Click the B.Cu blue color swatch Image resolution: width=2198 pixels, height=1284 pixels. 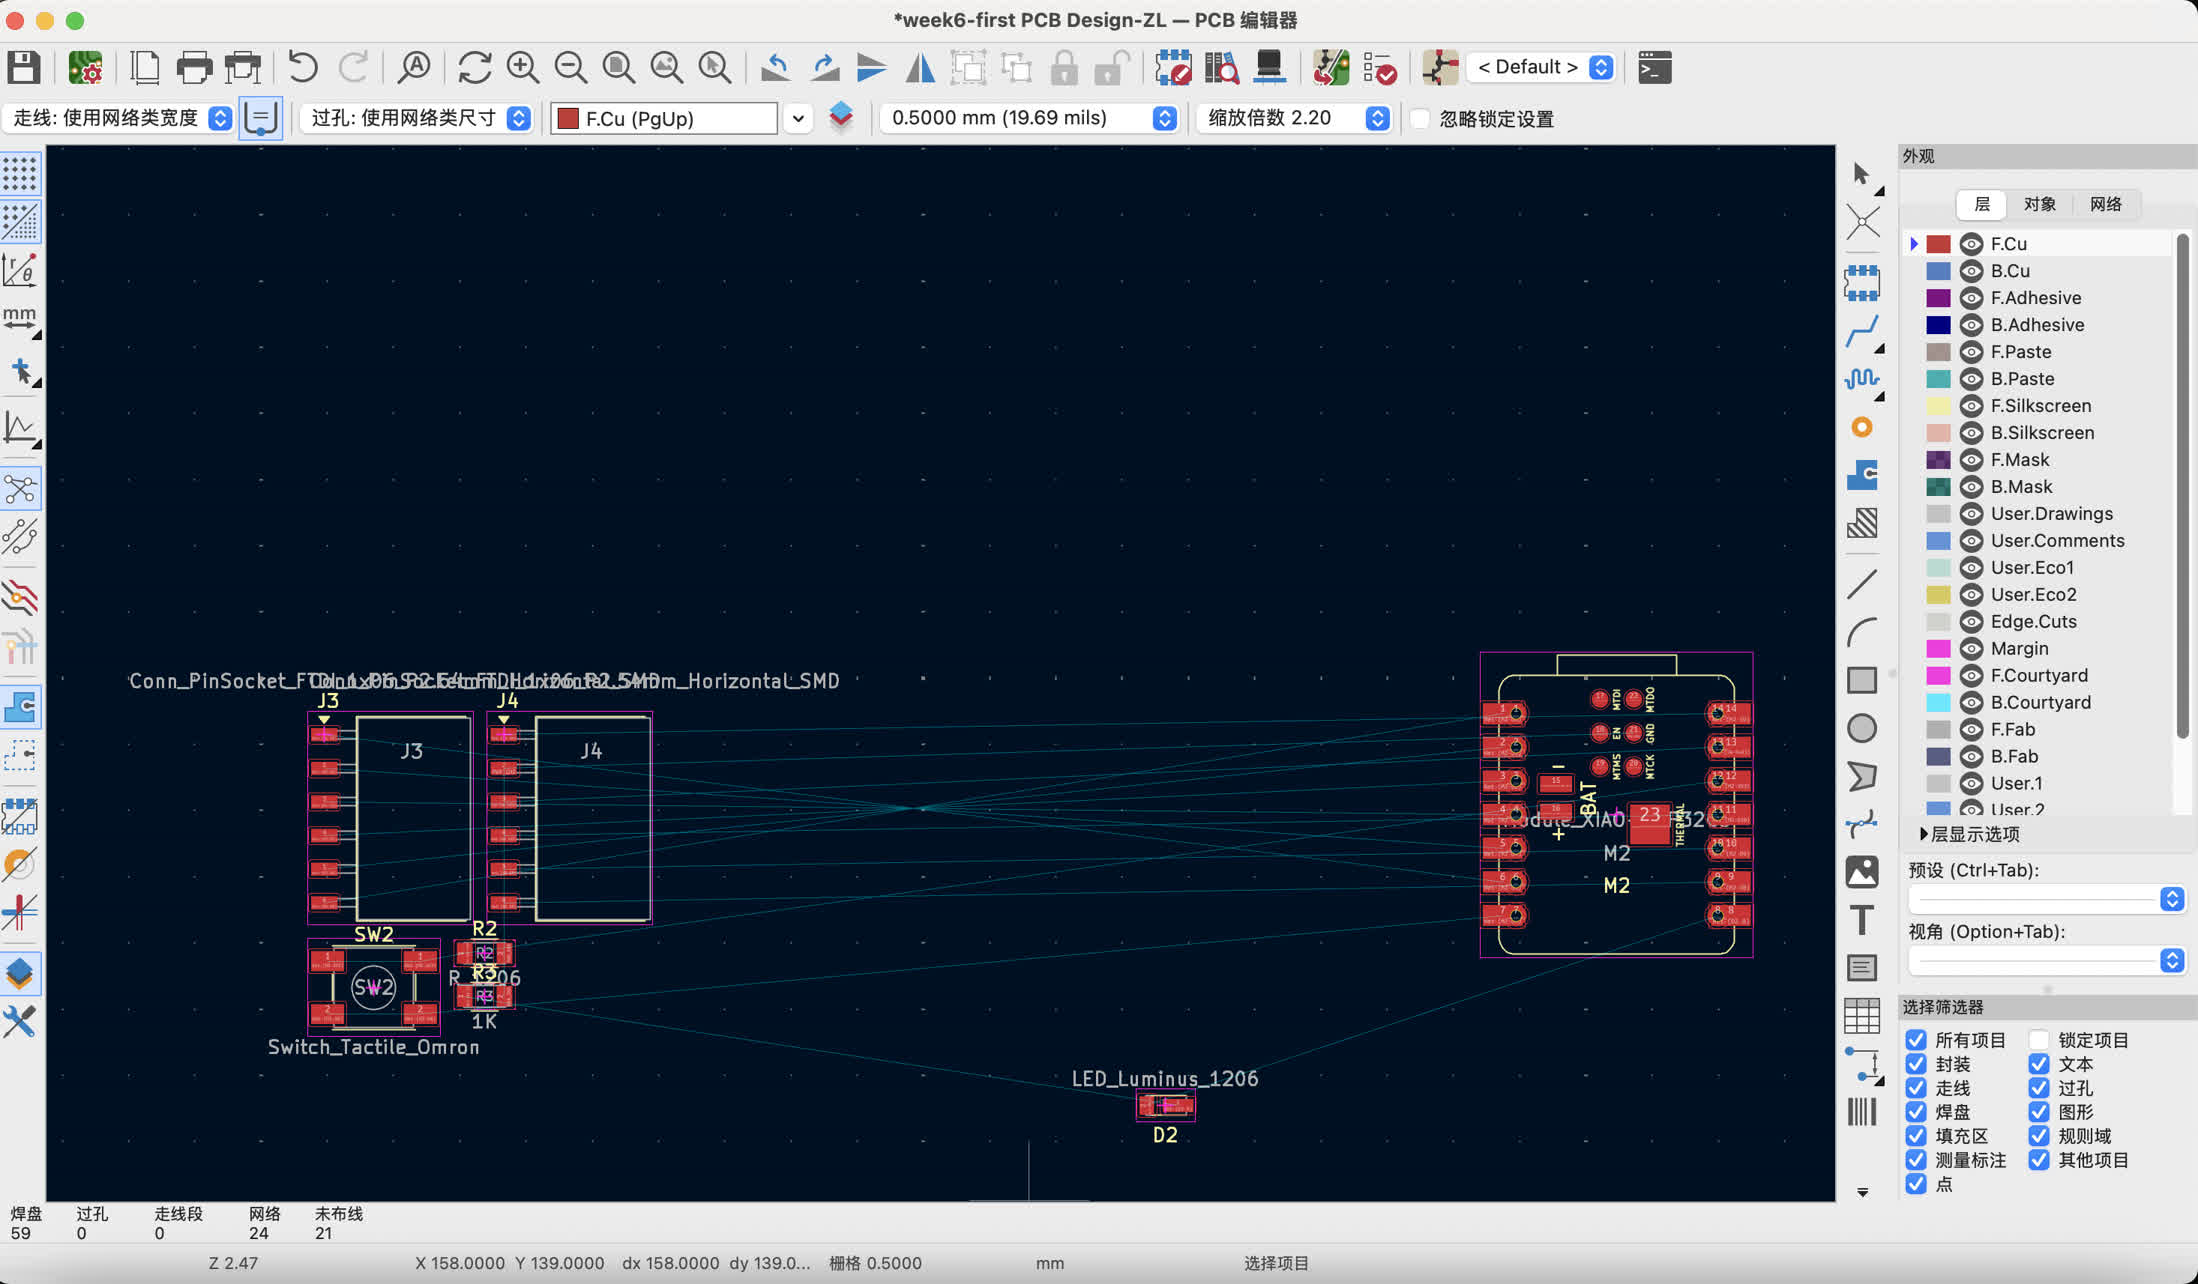tap(1938, 271)
